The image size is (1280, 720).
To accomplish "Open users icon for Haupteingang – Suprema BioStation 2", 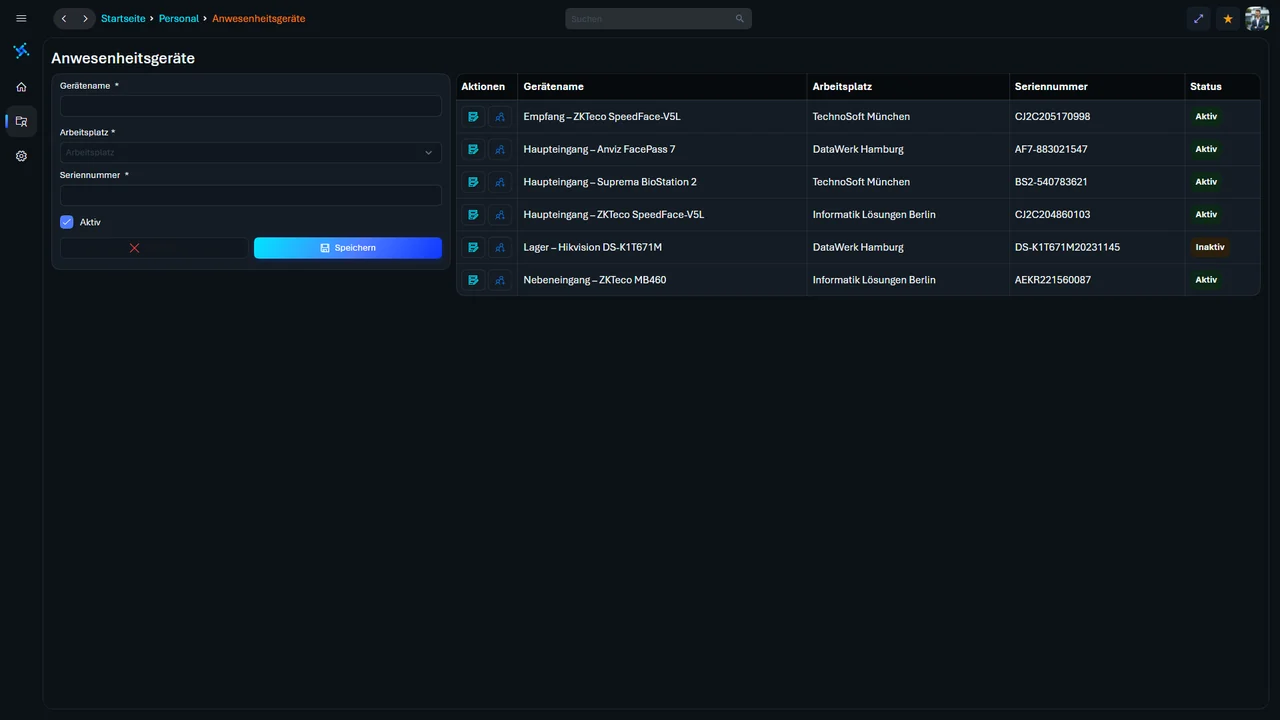I will 500,182.
